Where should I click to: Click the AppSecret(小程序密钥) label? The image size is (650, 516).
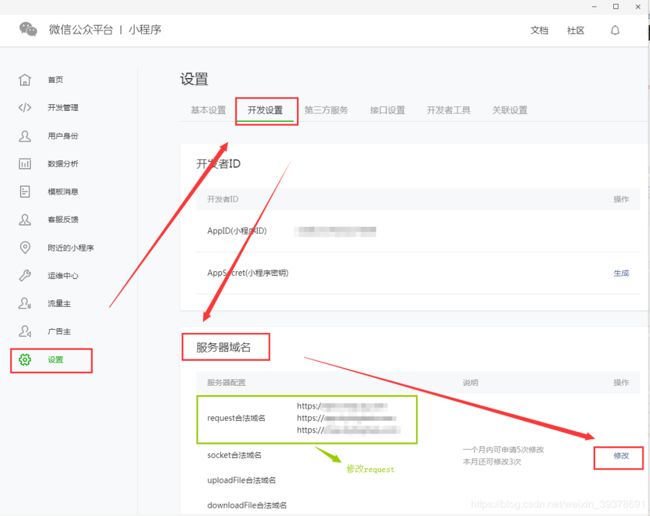pos(248,273)
